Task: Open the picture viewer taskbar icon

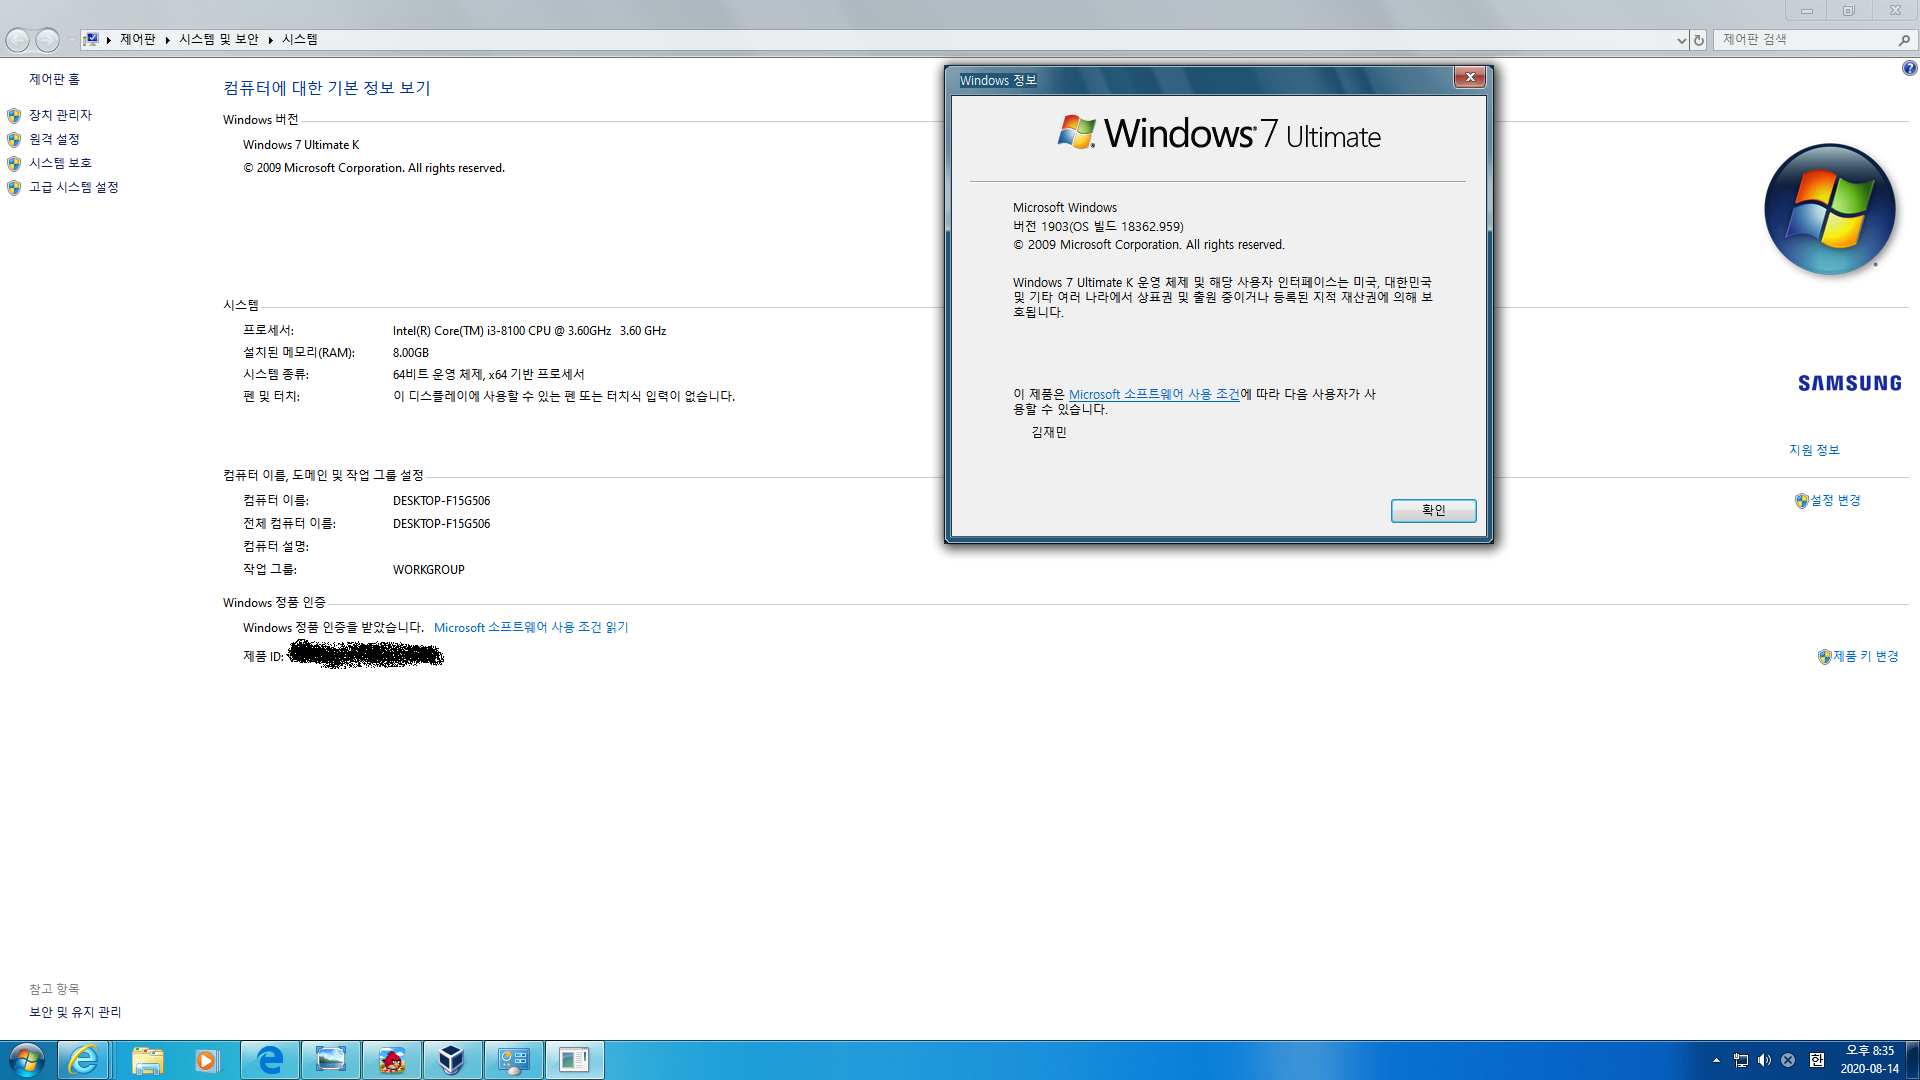Action: pyautogui.click(x=331, y=1060)
